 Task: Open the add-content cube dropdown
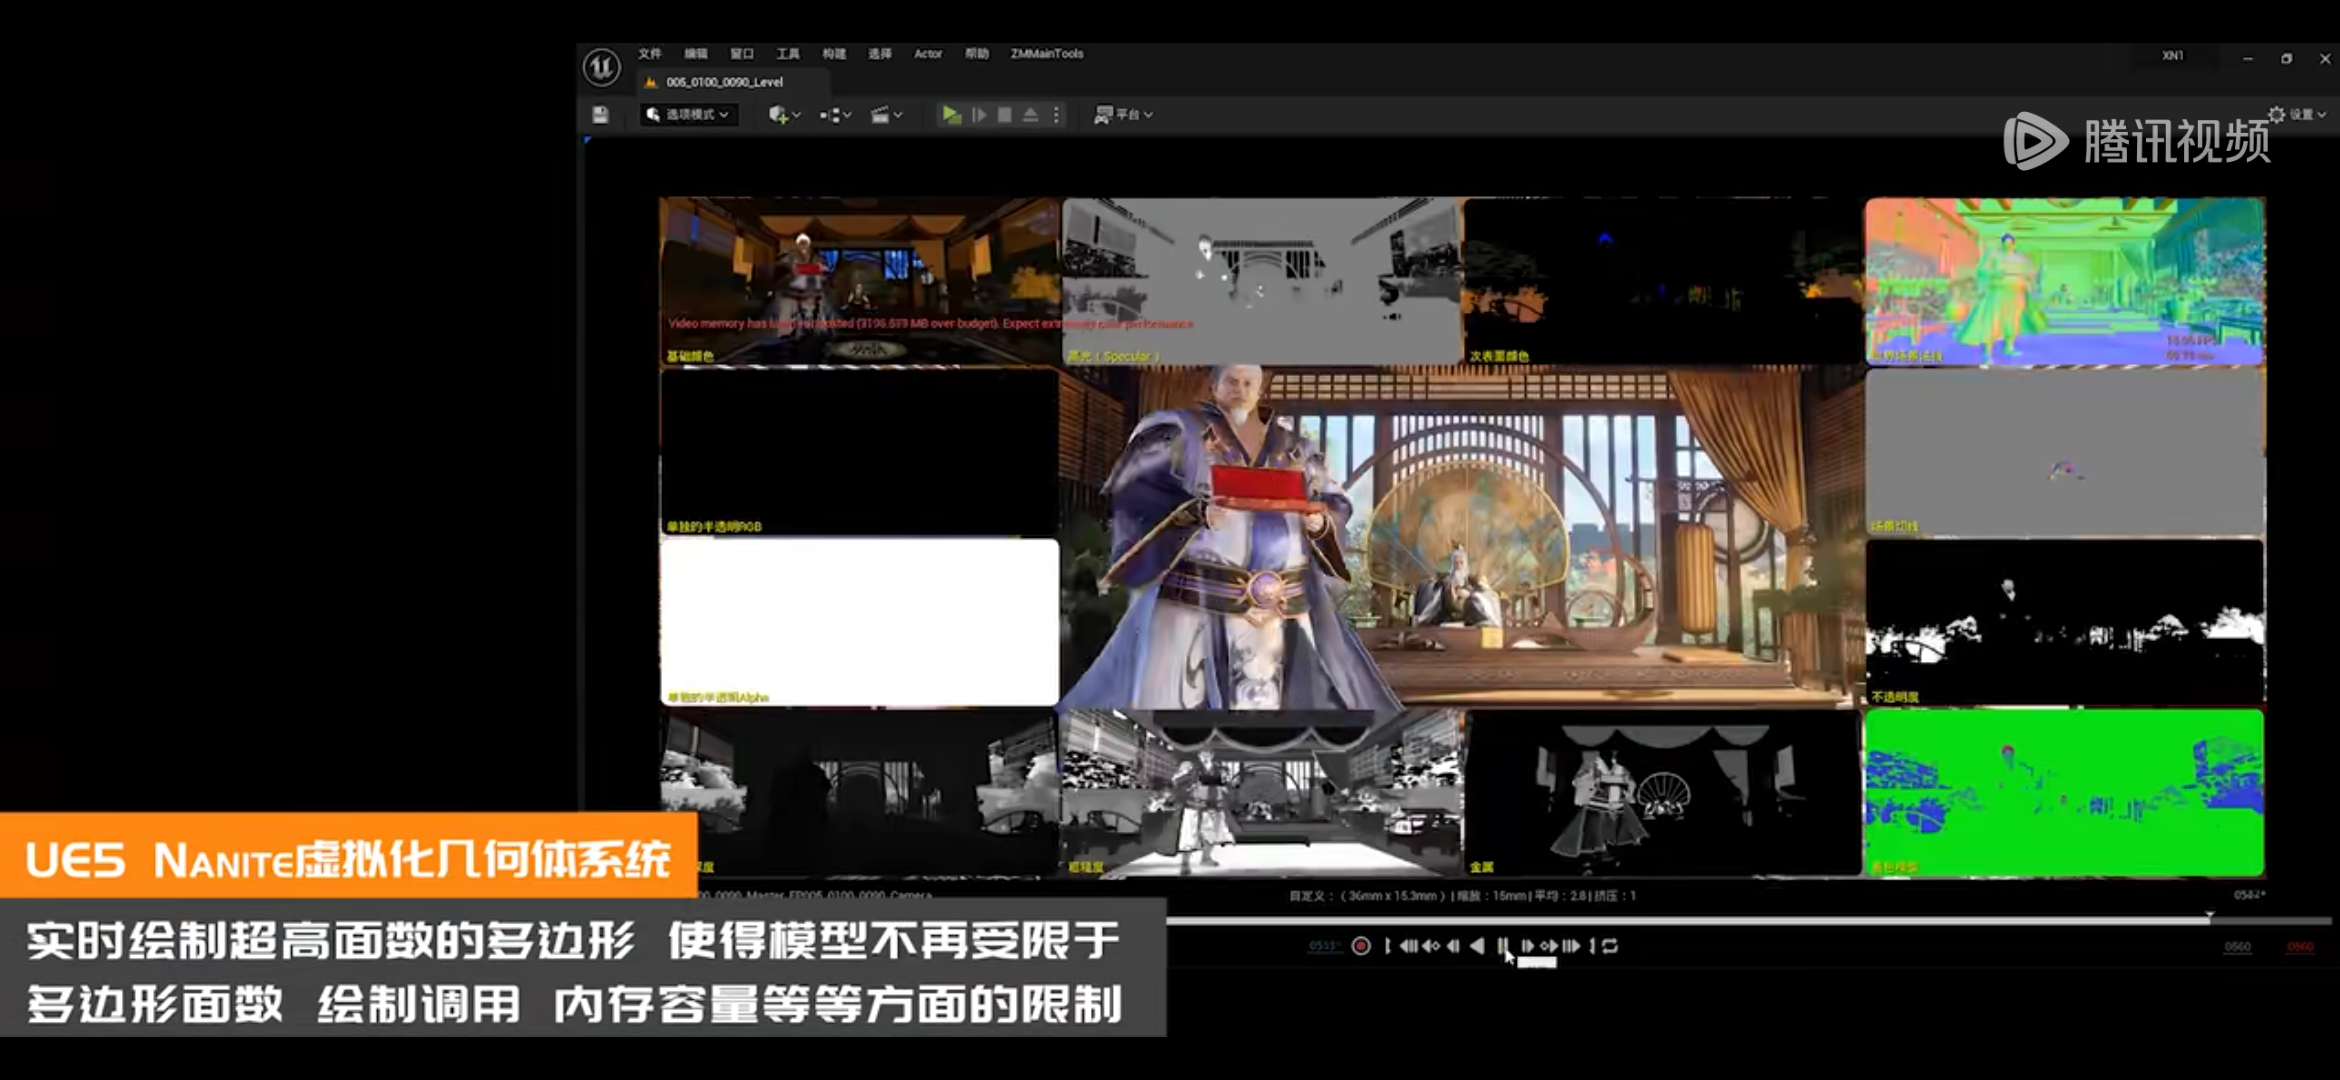point(784,115)
